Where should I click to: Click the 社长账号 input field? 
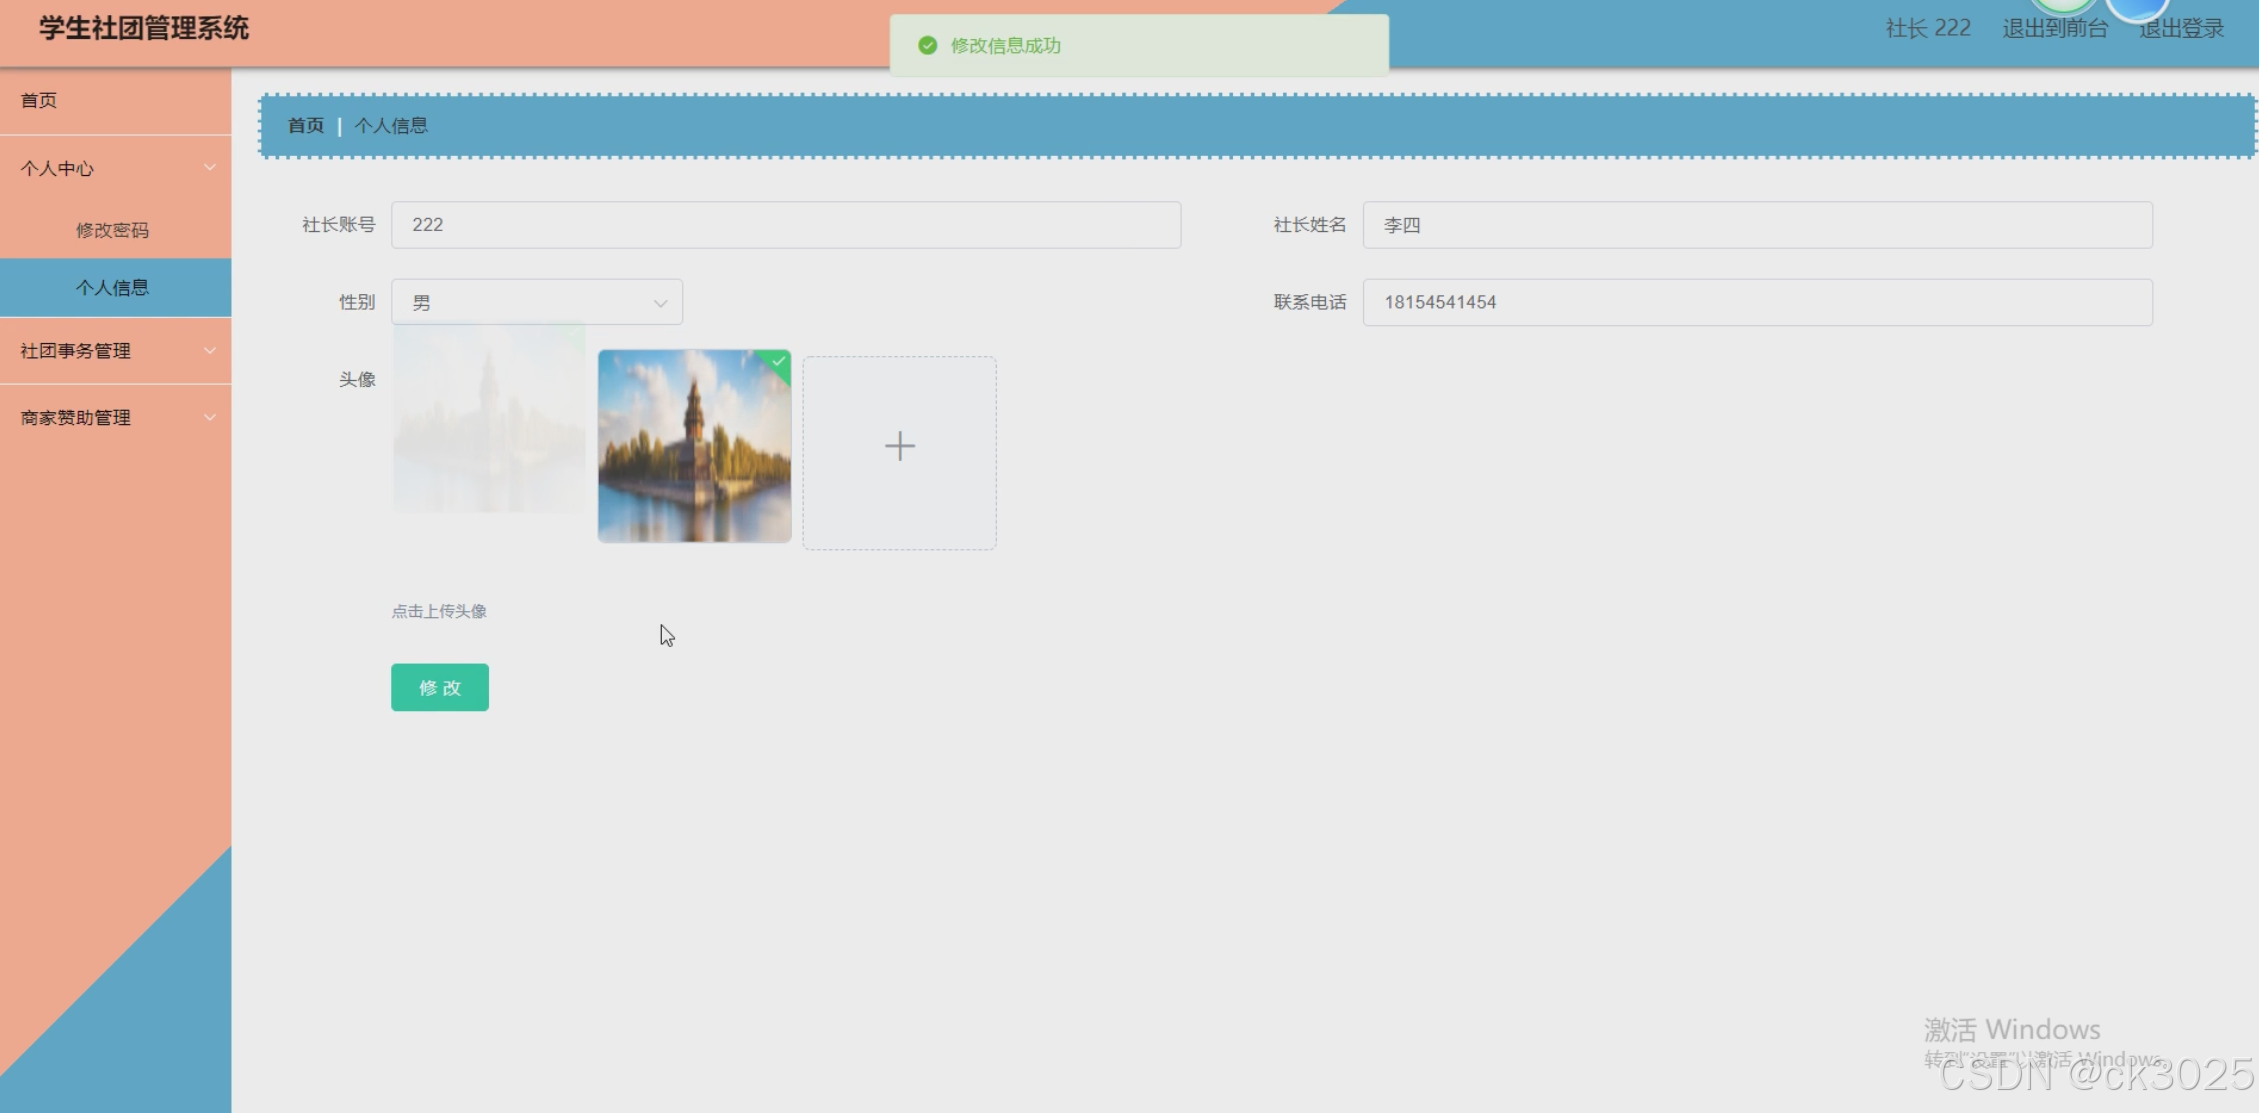click(x=785, y=225)
